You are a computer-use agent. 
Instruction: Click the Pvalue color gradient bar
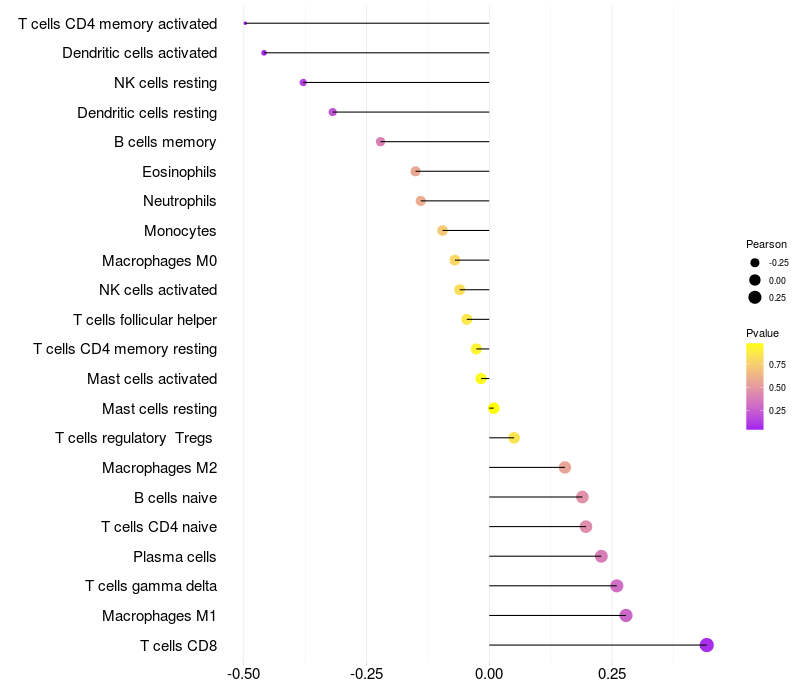[755, 386]
